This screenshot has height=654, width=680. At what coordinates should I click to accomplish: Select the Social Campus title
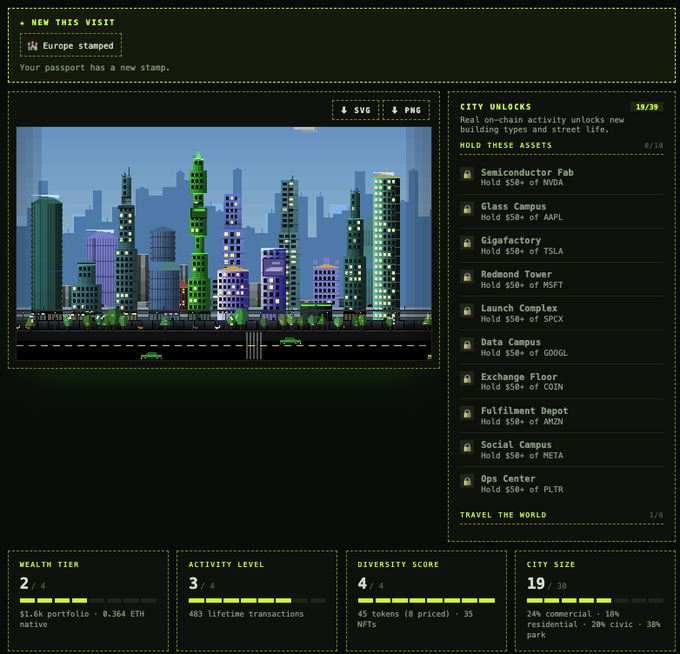coord(516,445)
